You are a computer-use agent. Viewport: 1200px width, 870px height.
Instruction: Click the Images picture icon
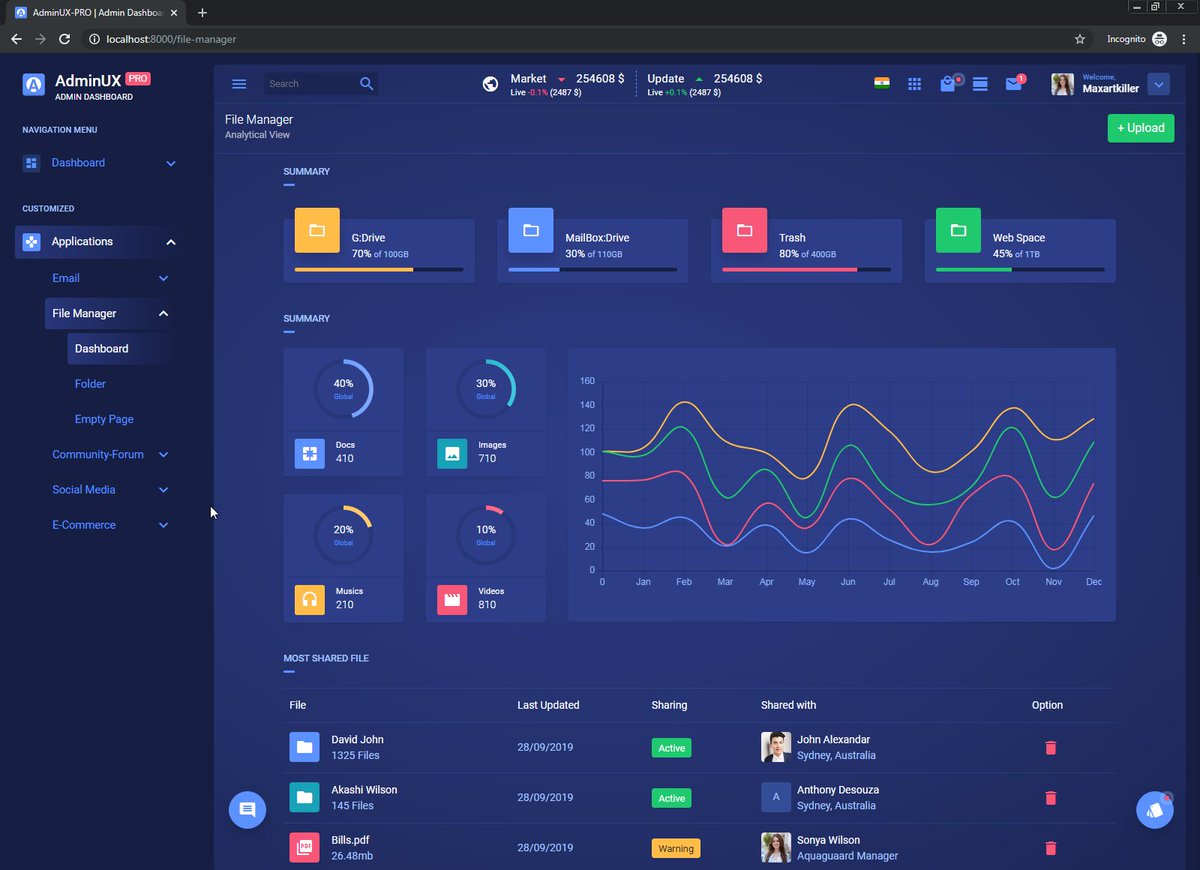point(452,453)
